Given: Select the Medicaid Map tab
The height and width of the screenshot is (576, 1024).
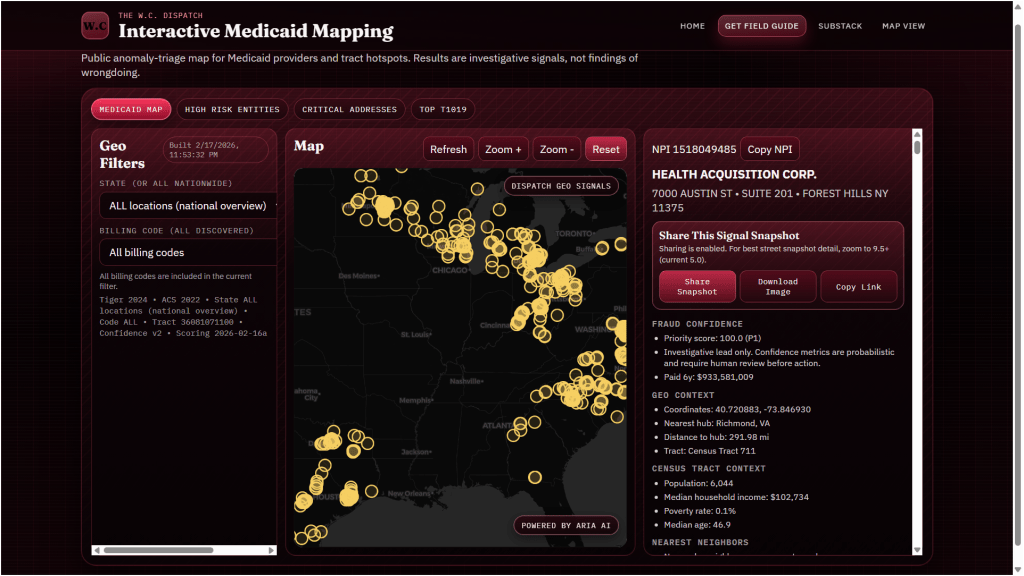Looking at the screenshot, I should point(131,110).
